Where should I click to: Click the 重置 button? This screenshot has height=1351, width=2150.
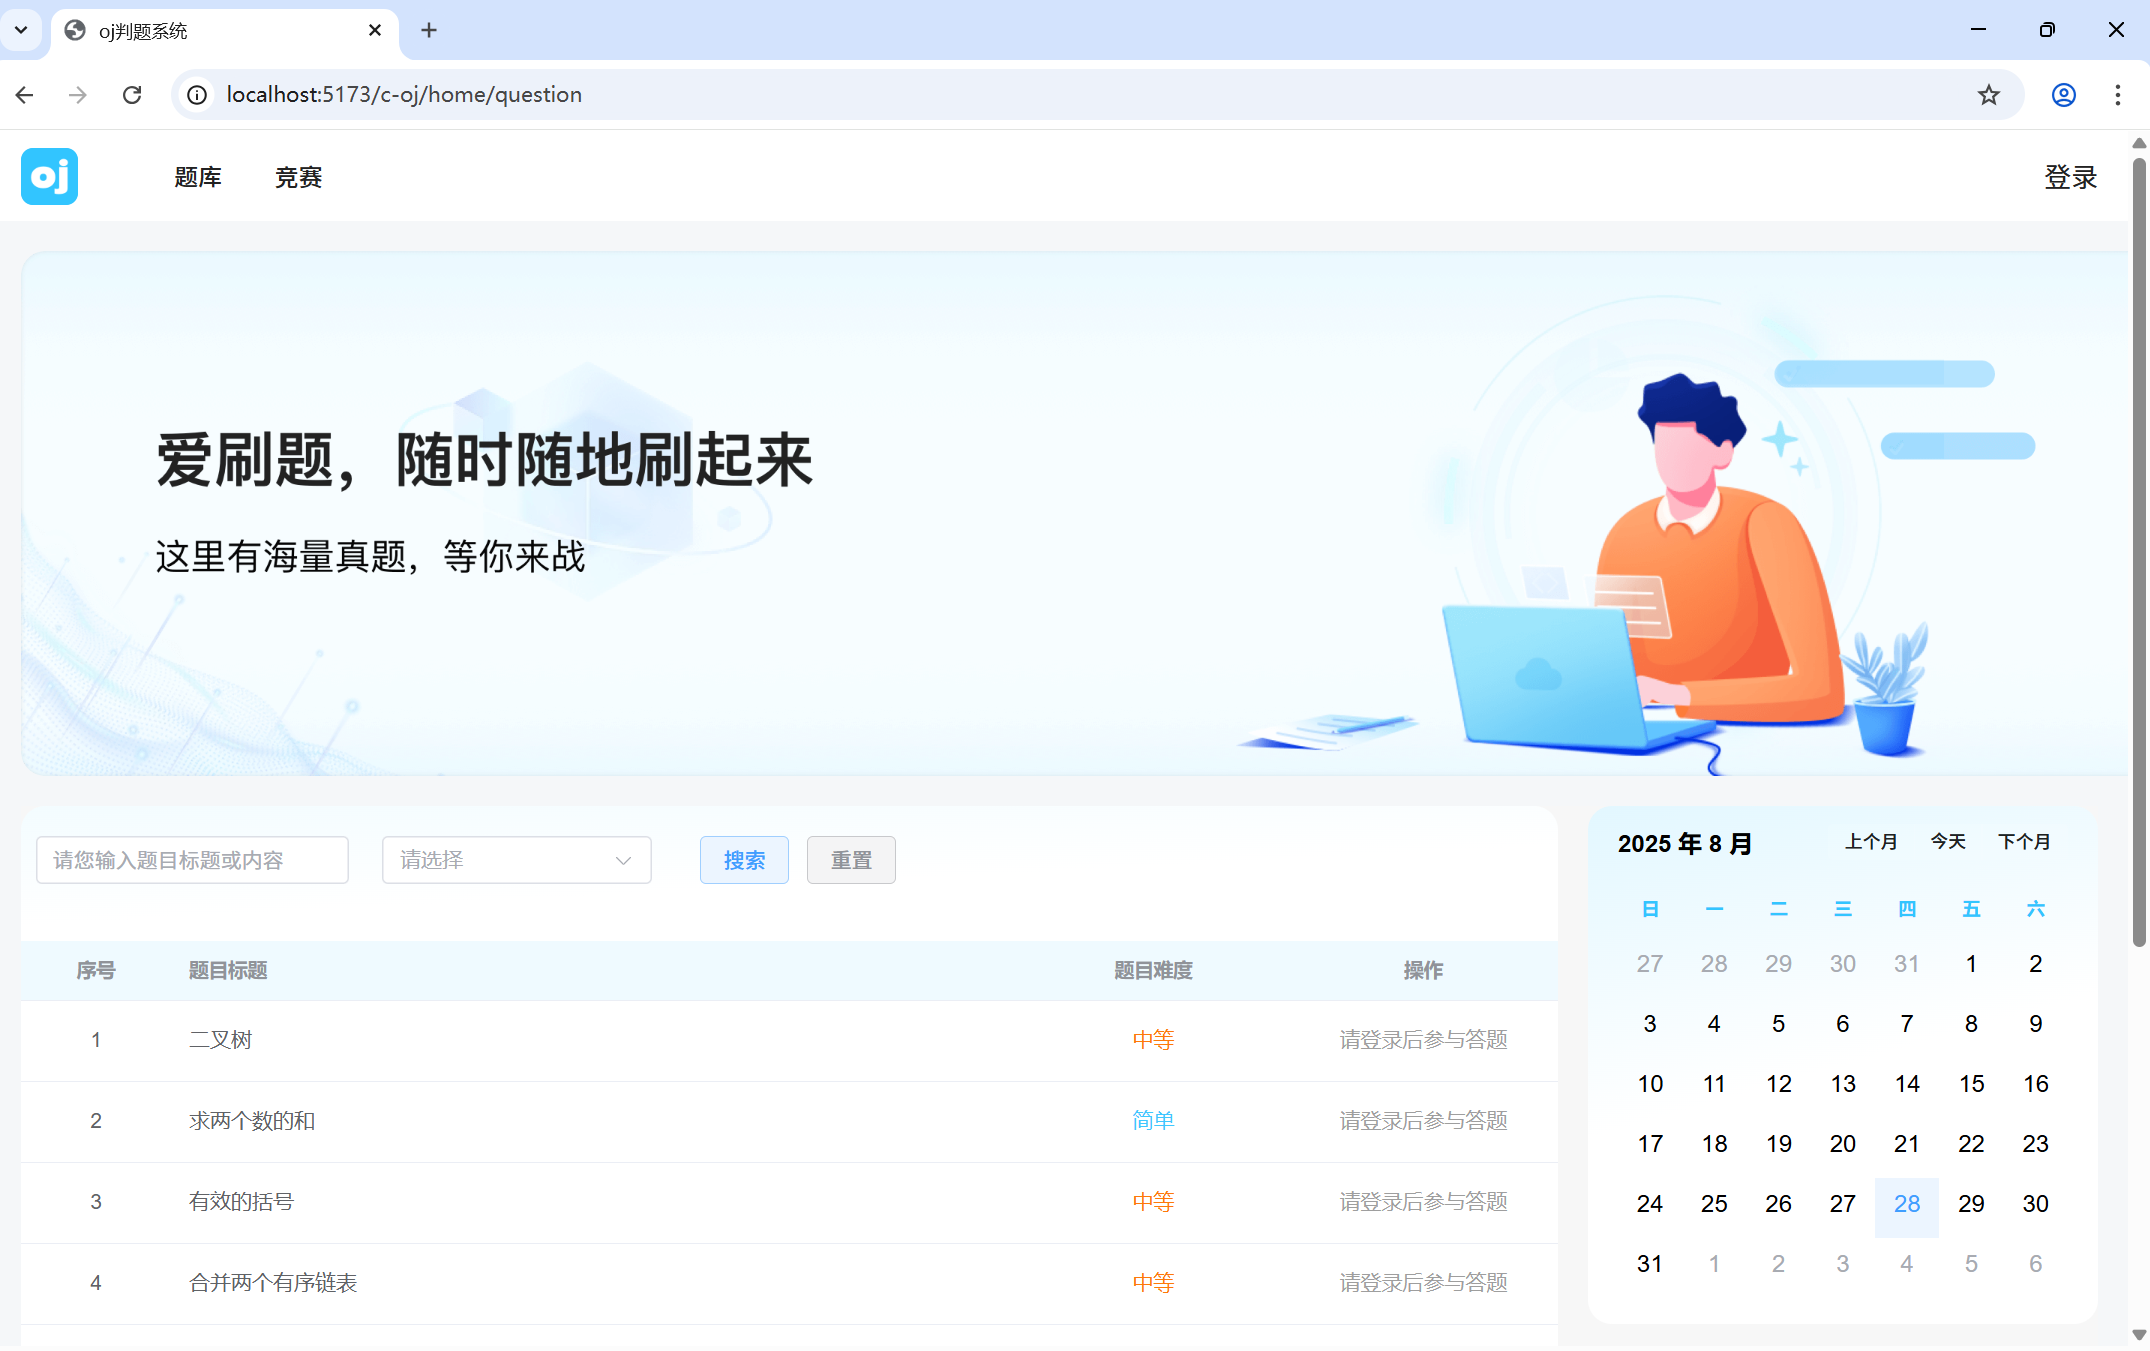851,860
